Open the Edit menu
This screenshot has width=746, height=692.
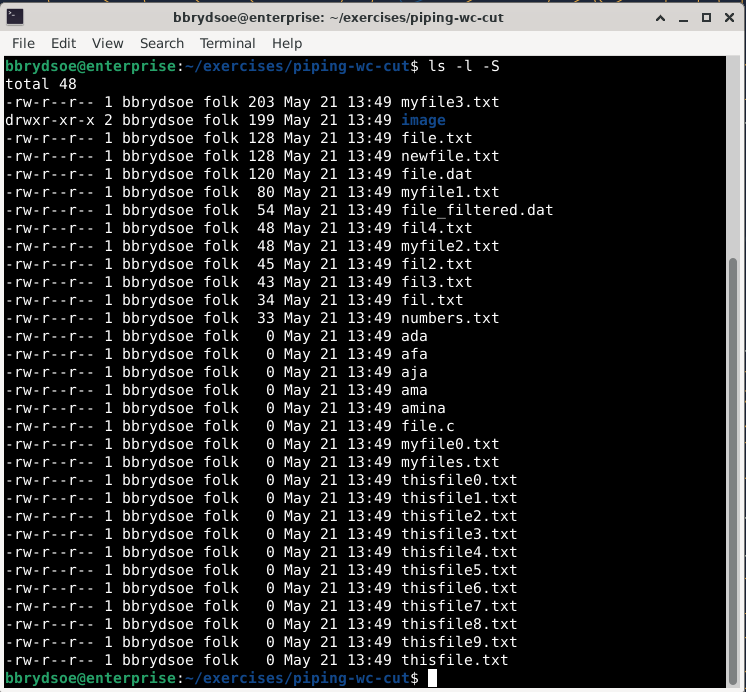(63, 43)
